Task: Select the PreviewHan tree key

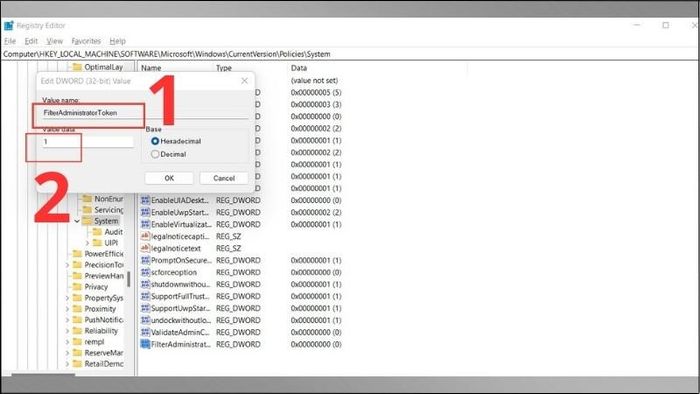Action: 104,276
